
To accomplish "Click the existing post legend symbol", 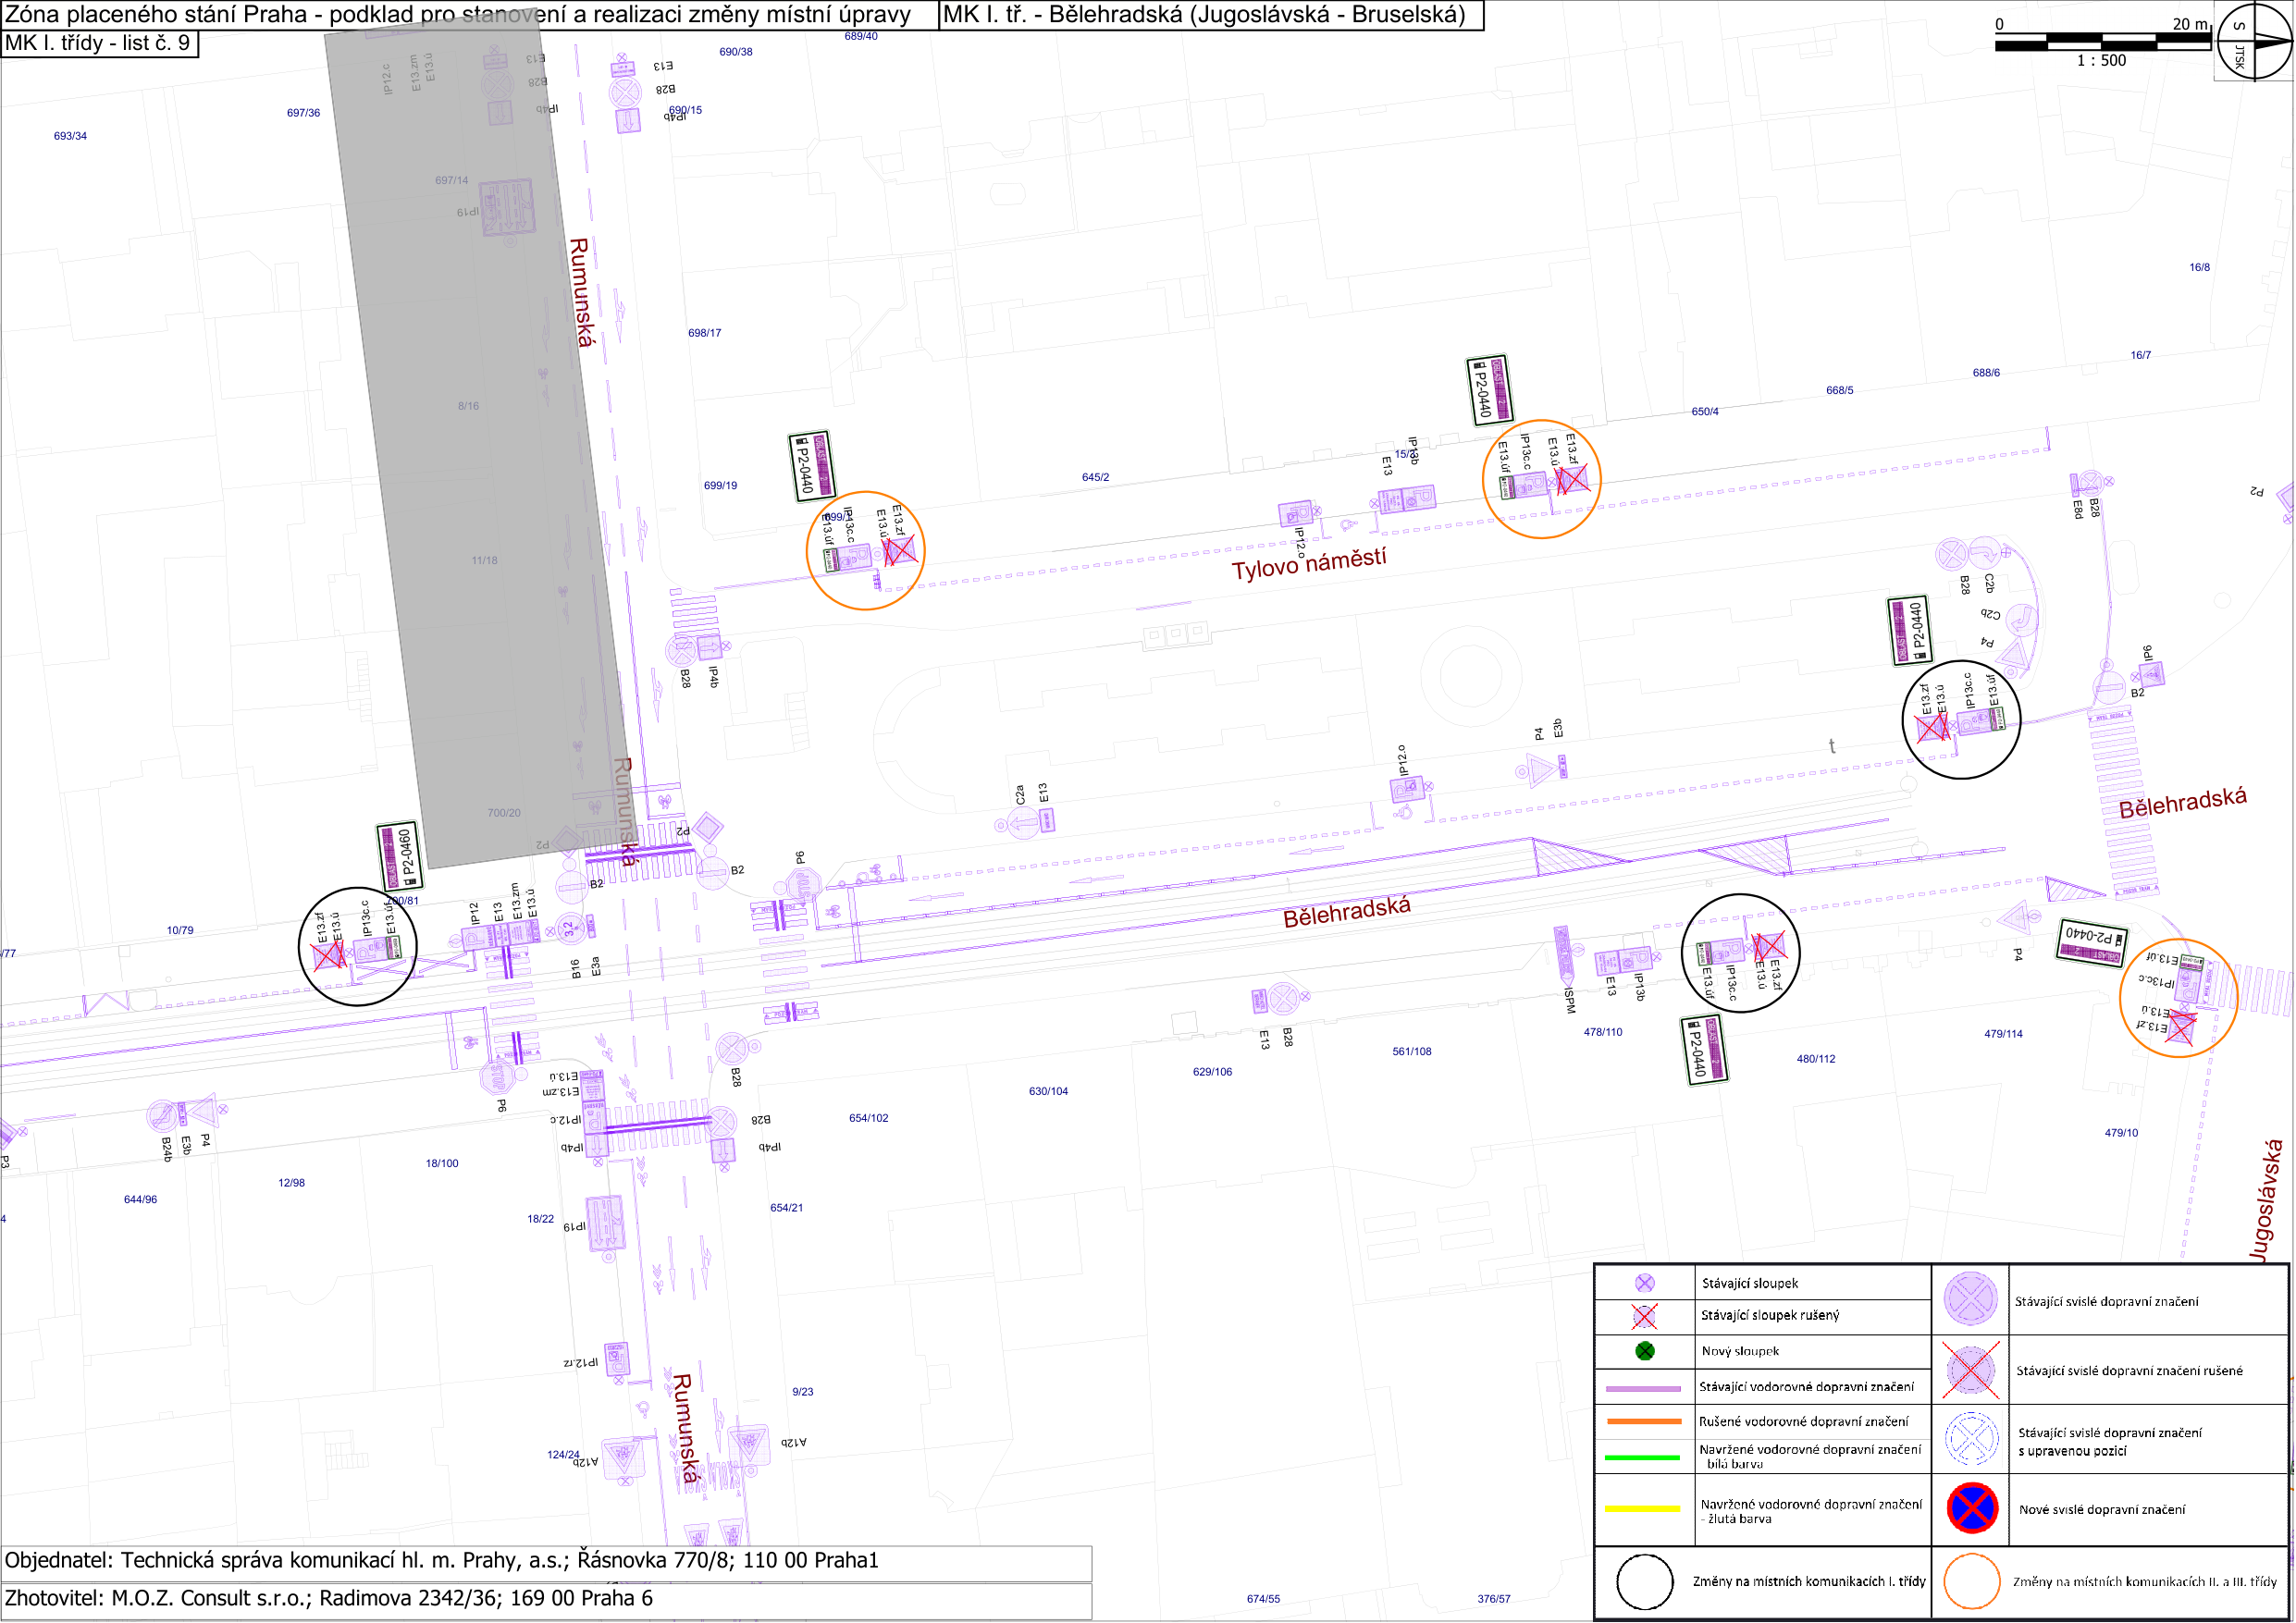I will tap(1644, 1283).
